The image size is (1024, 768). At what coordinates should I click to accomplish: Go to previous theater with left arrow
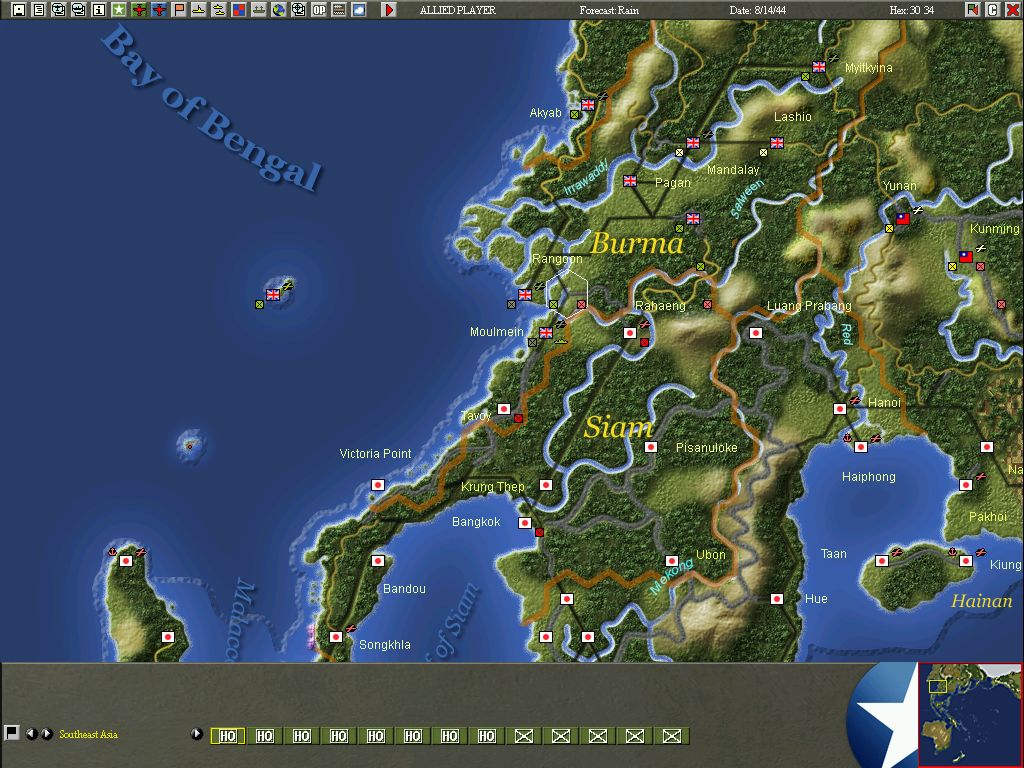click(31, 734)
